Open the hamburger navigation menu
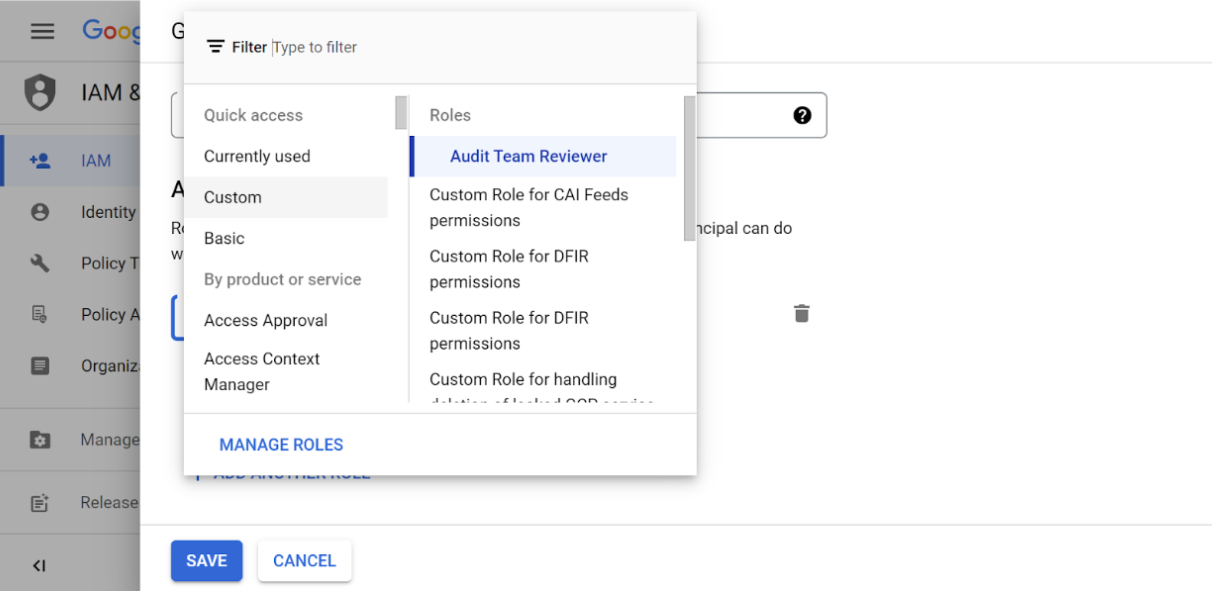This screenshot has width=1212, height=591. 42,31
